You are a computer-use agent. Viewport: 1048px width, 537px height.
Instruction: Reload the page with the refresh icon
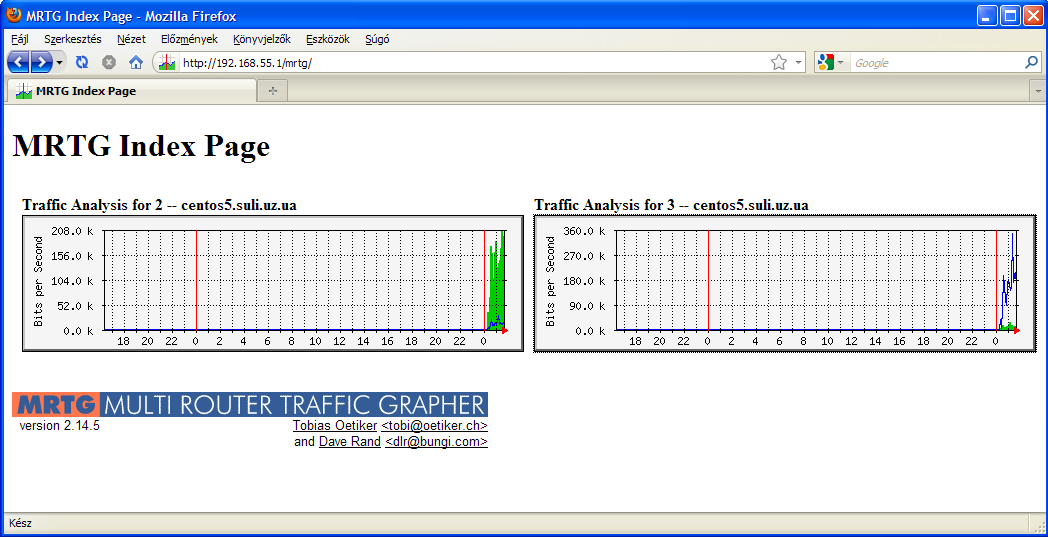(x=83, y=62)
